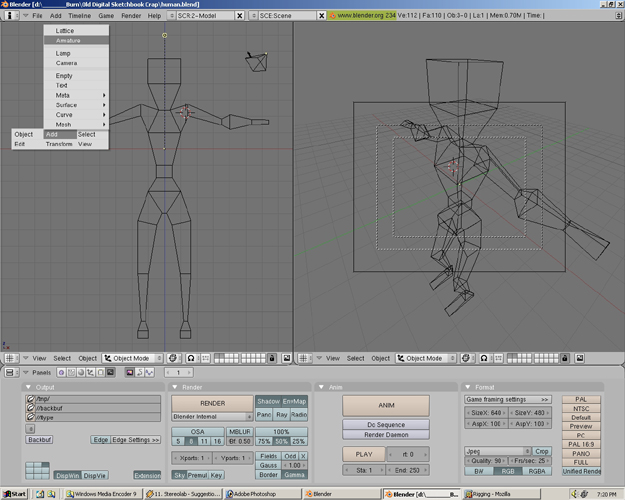Click the info window type icon by File
The height and width of the screenshot is (500, 625).
point(11,16)
